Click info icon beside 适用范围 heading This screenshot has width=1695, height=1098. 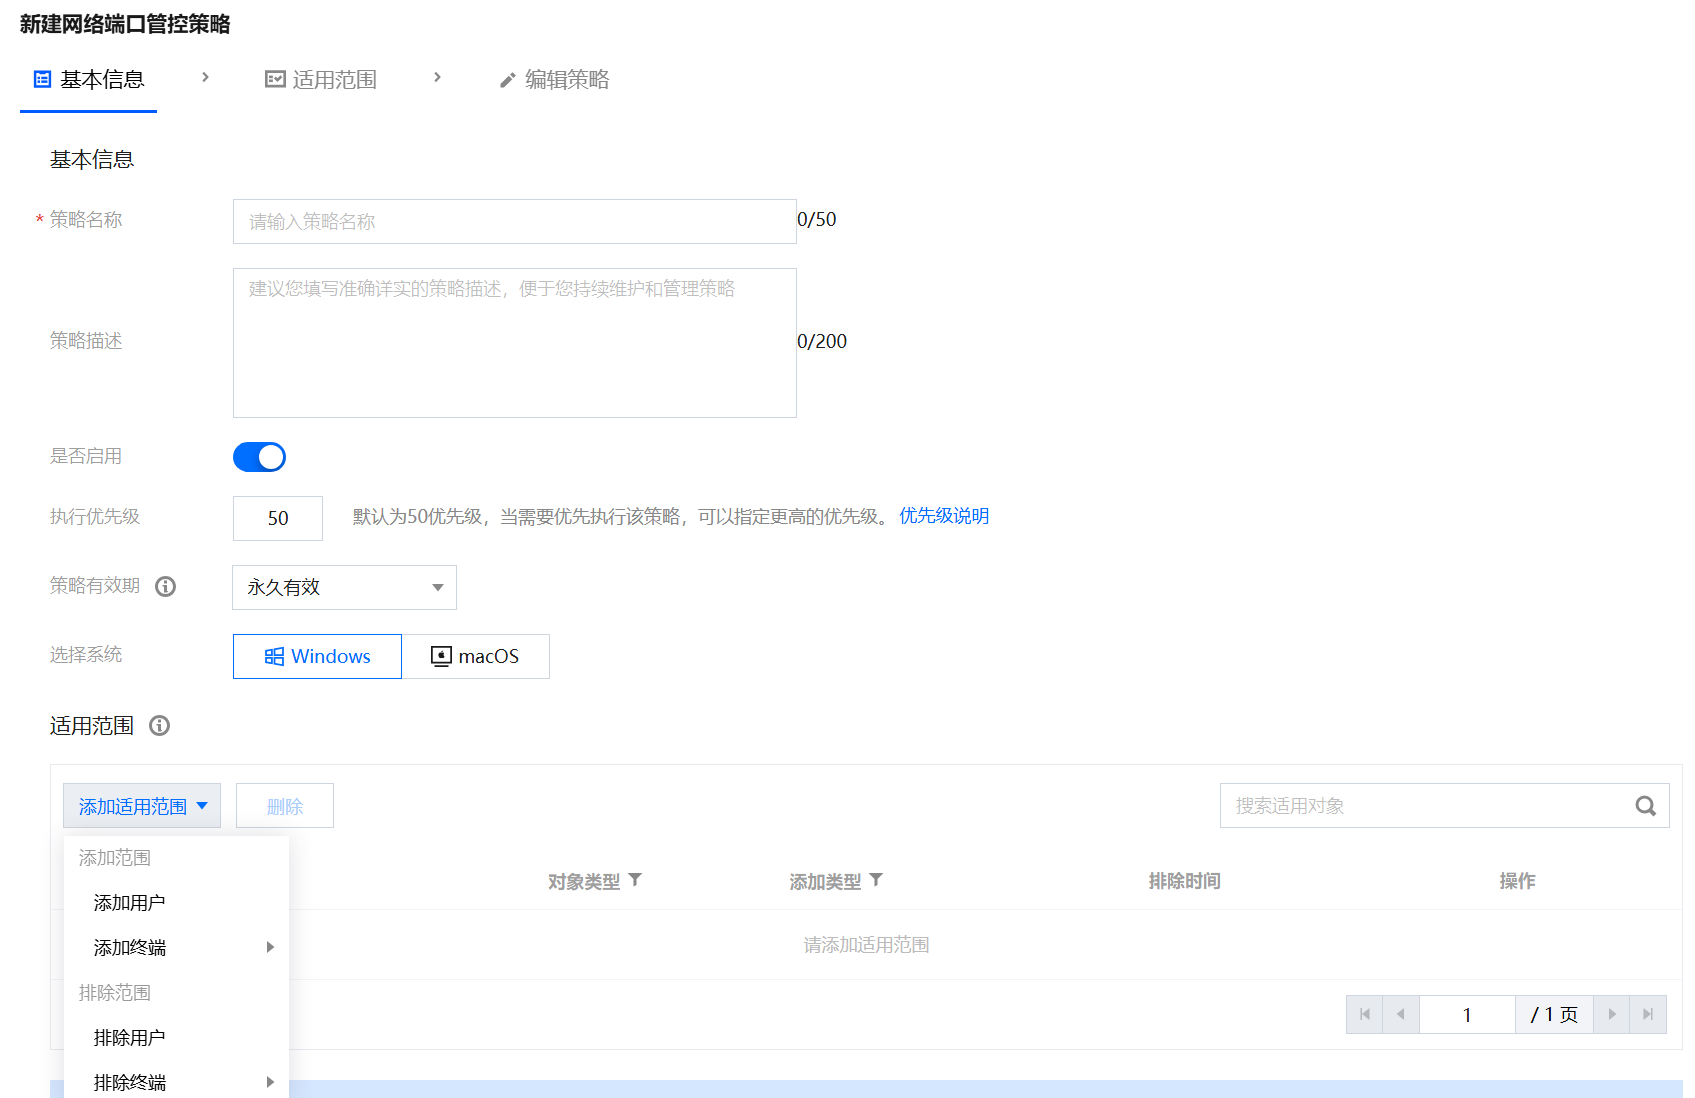click(159, 726)
